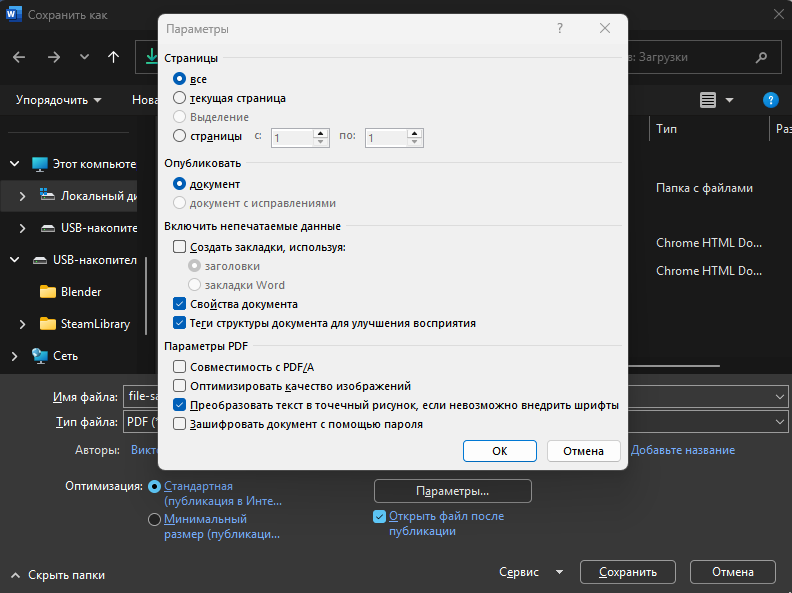Click the 'Сеть' network icon

point(40,356)
